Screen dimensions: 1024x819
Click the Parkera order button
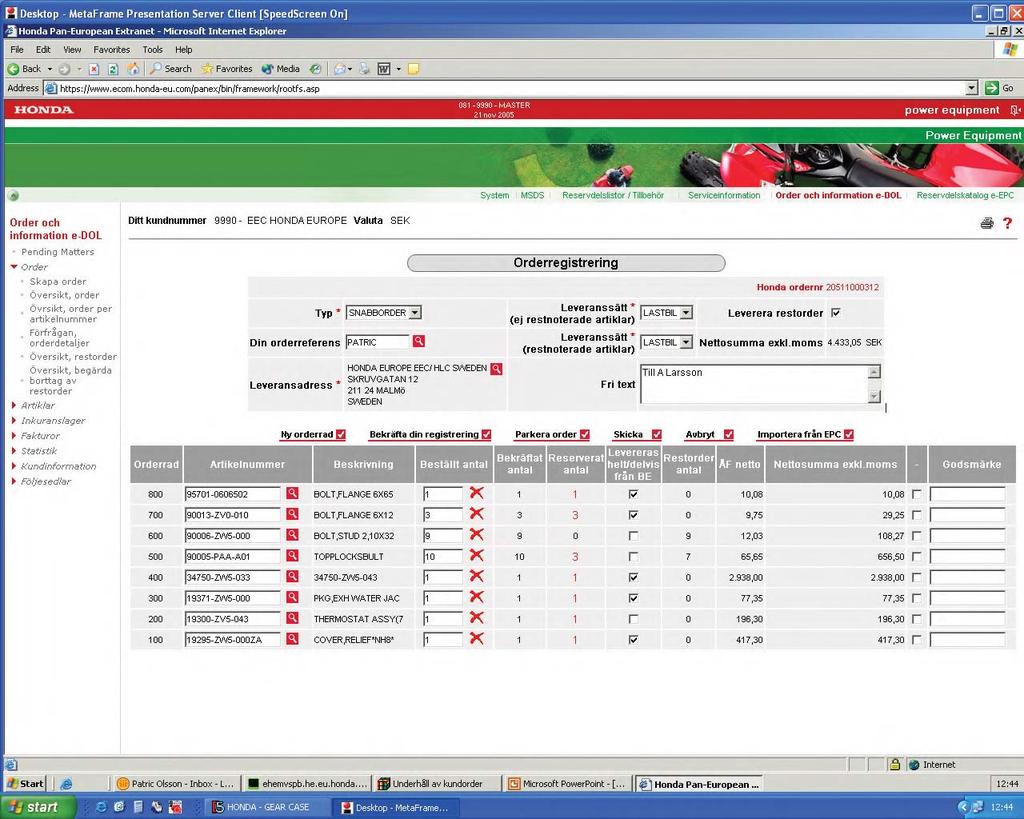coord(552,434)
